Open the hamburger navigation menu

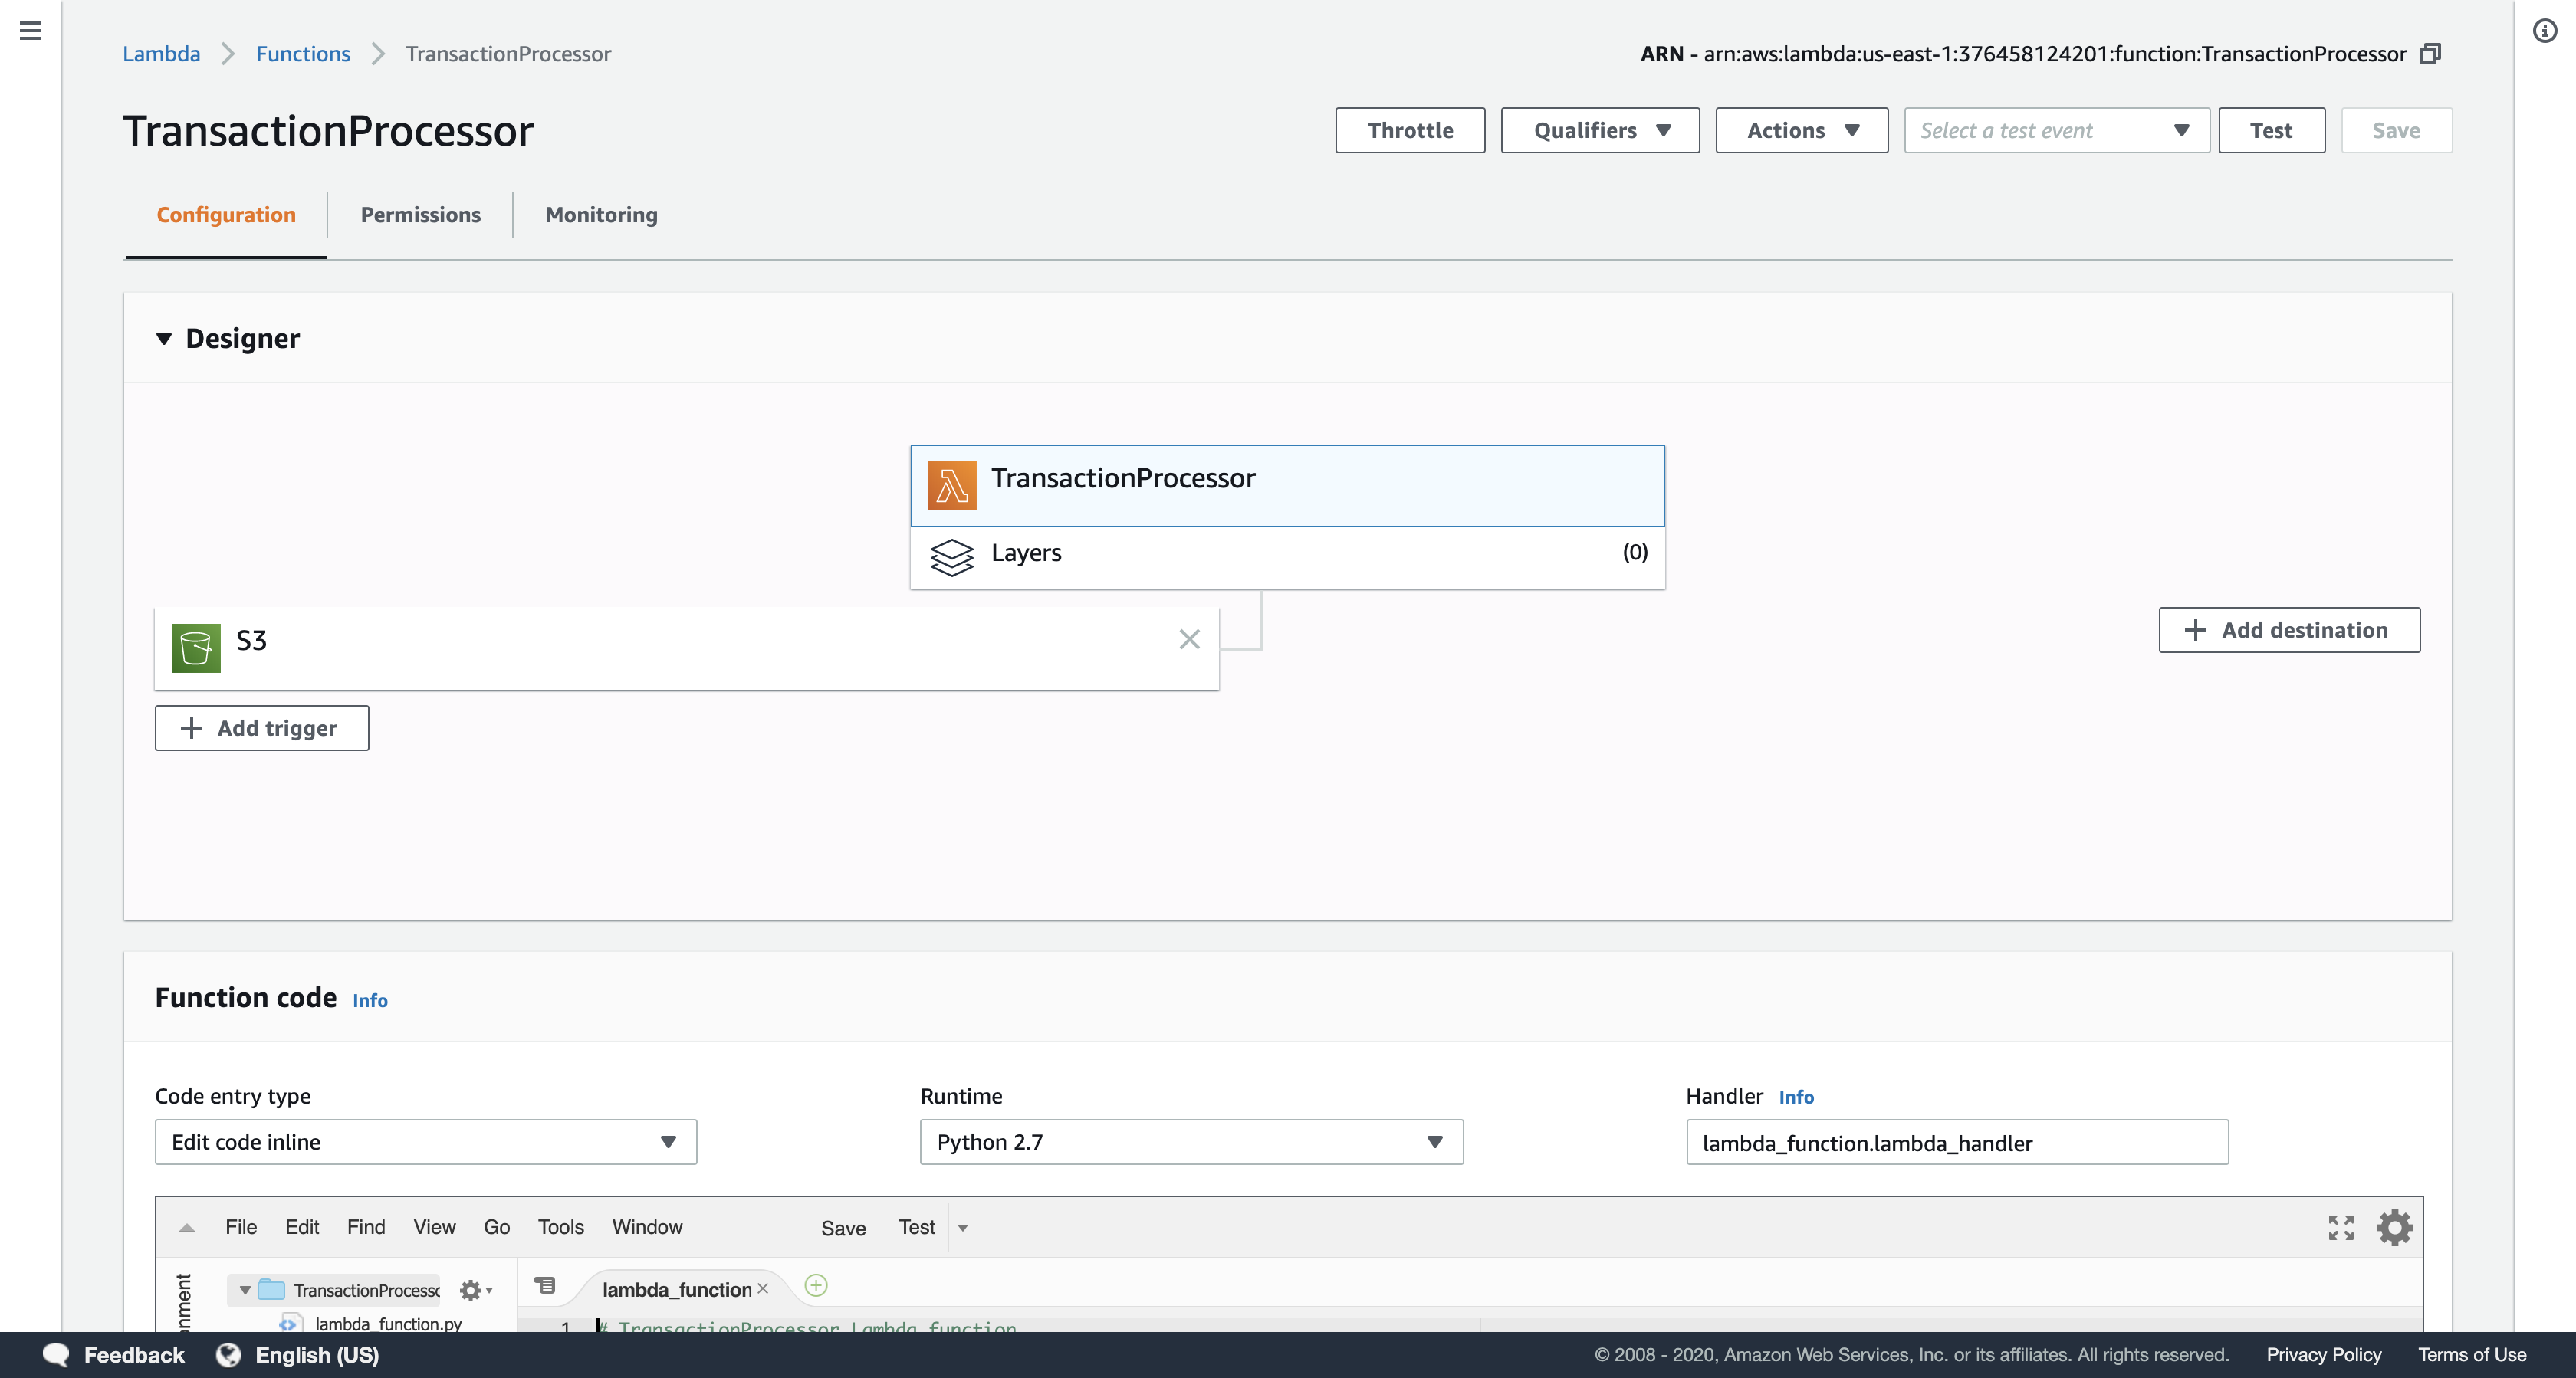[30, 31]
